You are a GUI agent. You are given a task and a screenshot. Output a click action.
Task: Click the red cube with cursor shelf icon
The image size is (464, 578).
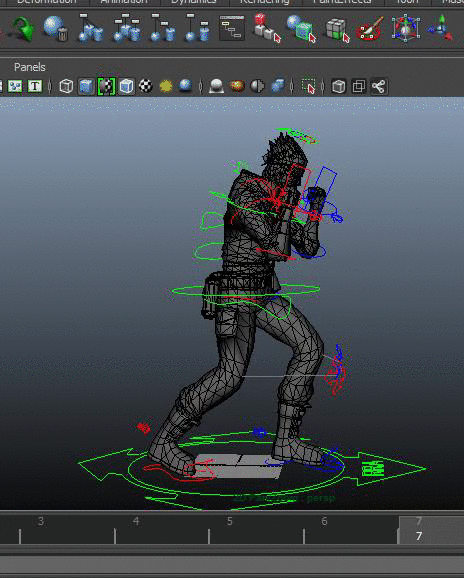coord(267,28)
